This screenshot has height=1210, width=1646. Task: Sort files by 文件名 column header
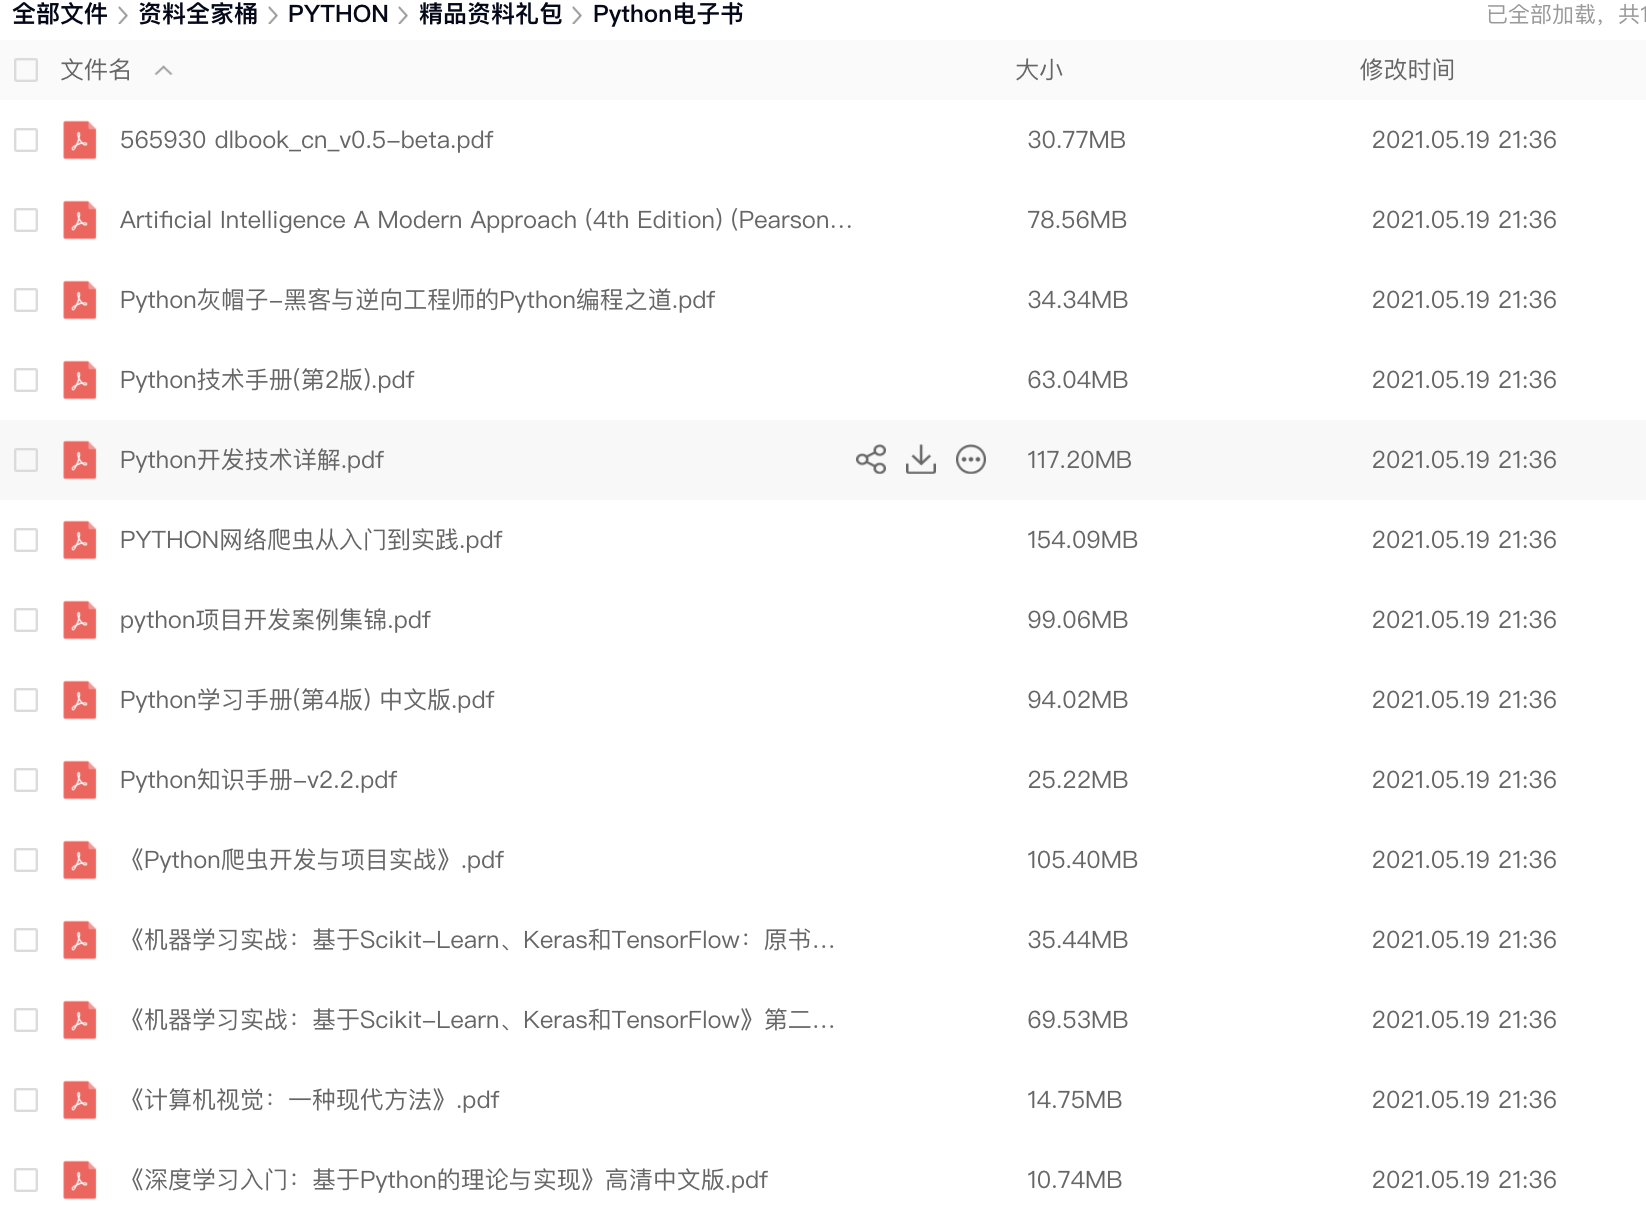point(96,70)
